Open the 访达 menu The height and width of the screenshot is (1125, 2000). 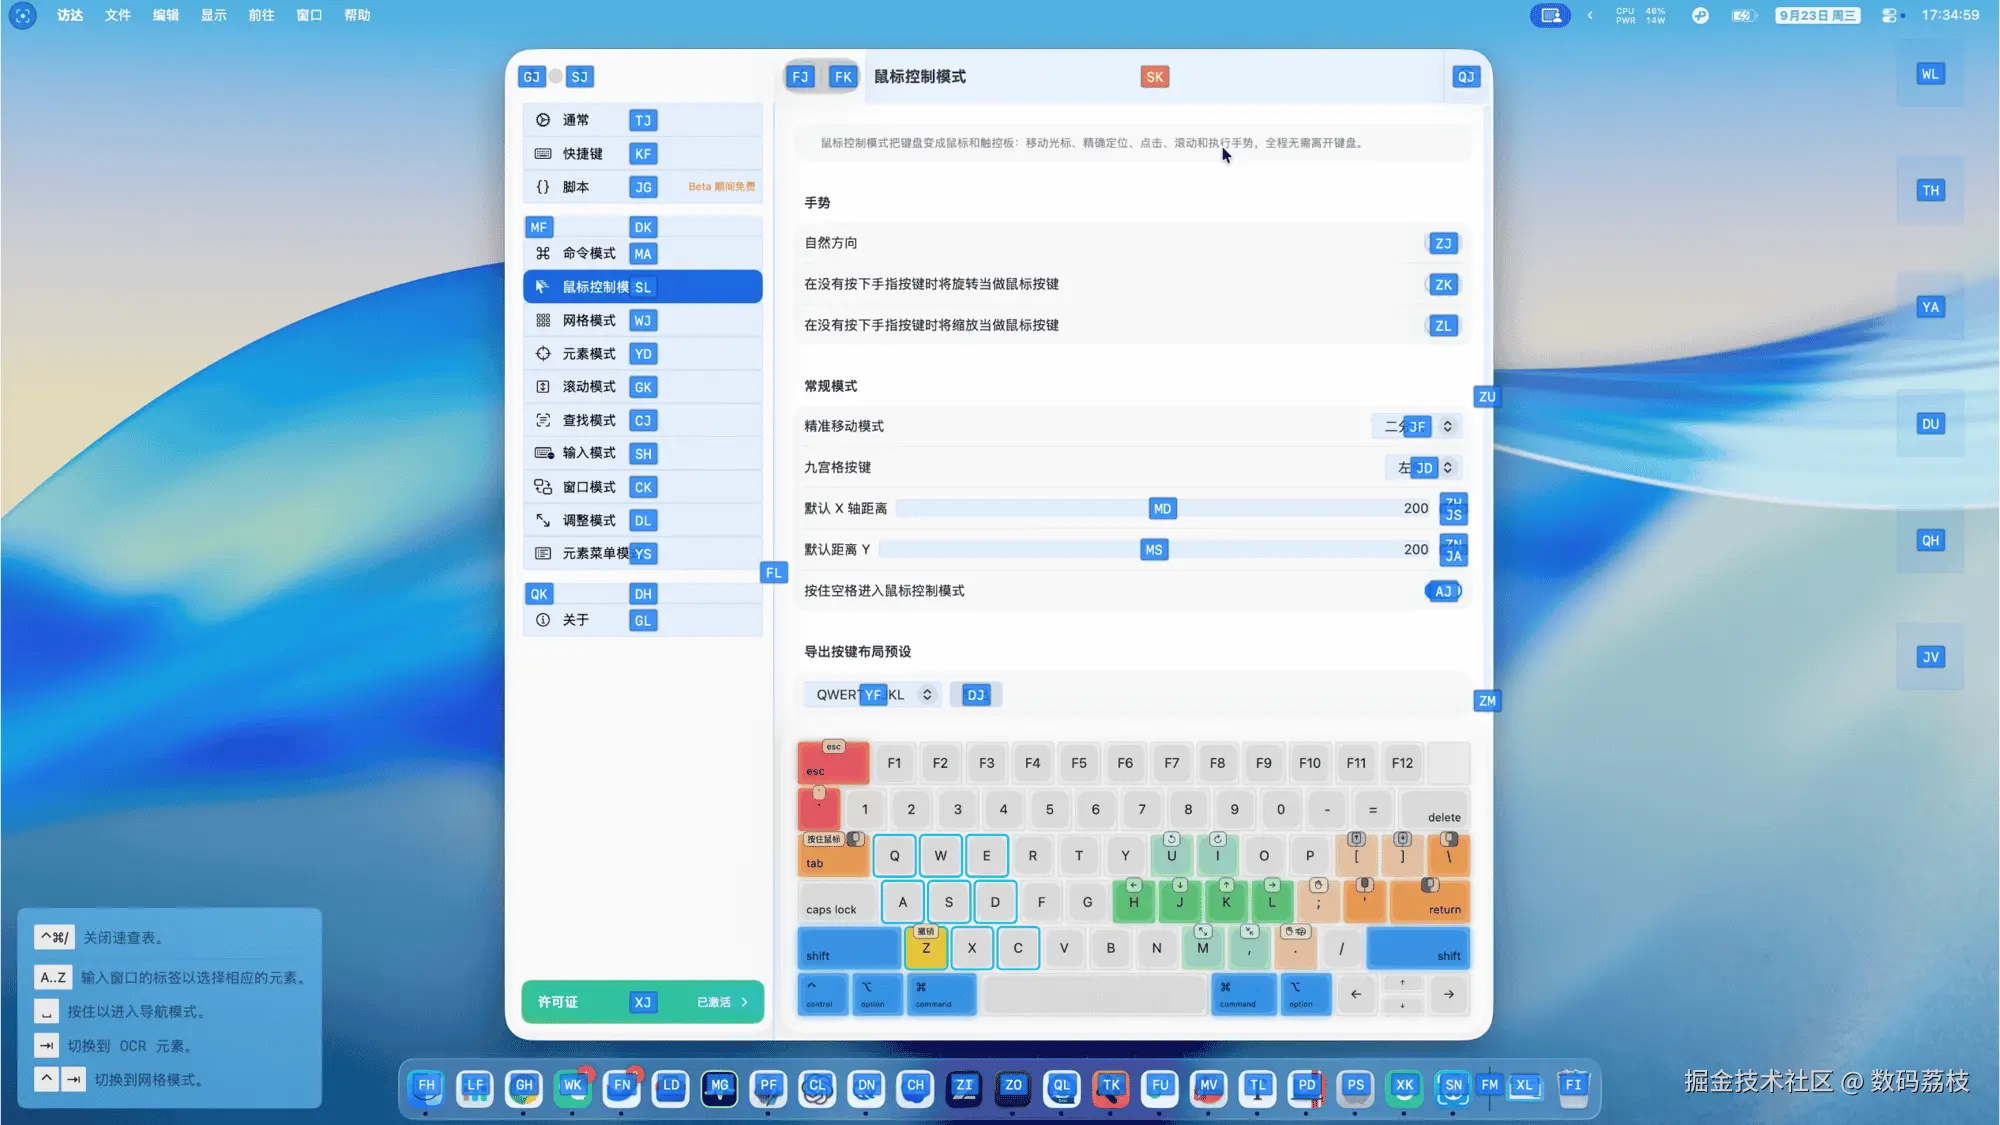(x=70, y=15)
